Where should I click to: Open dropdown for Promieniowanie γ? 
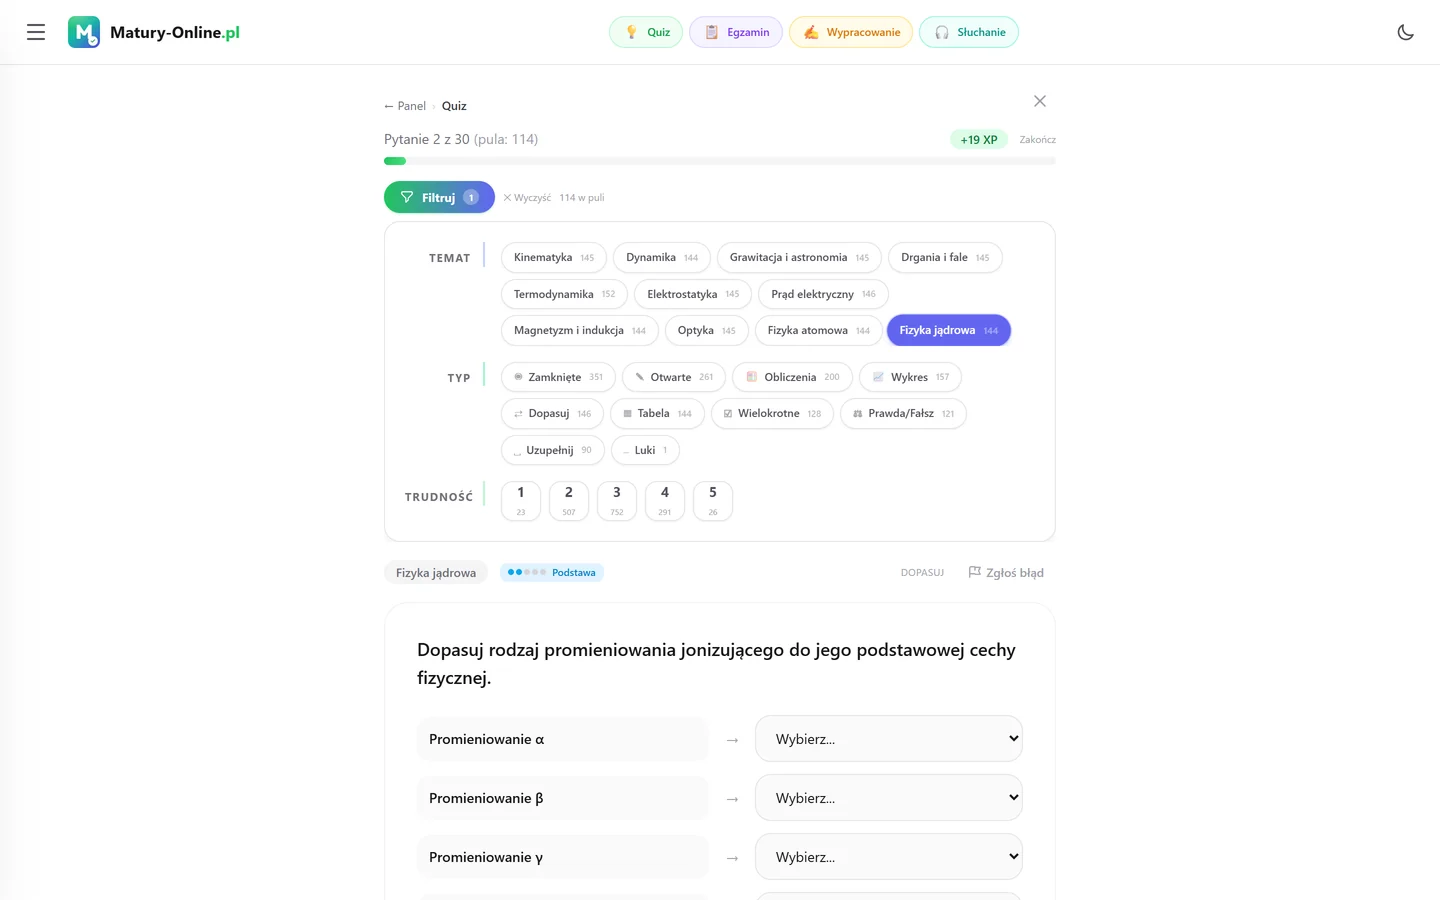[x=889, y=857]
